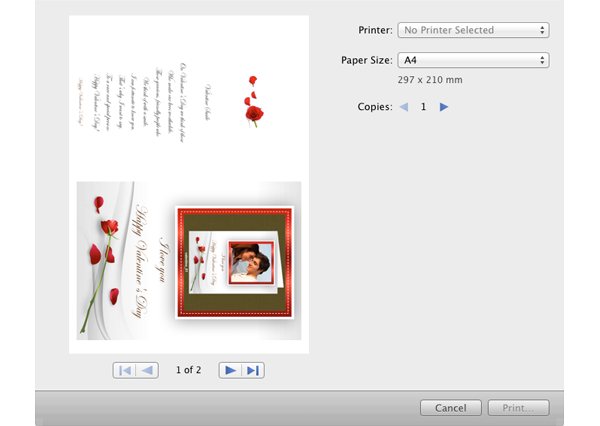This screenshot has height=426, width=600.
Task: Click the Copies label
Action: point(374,106)
